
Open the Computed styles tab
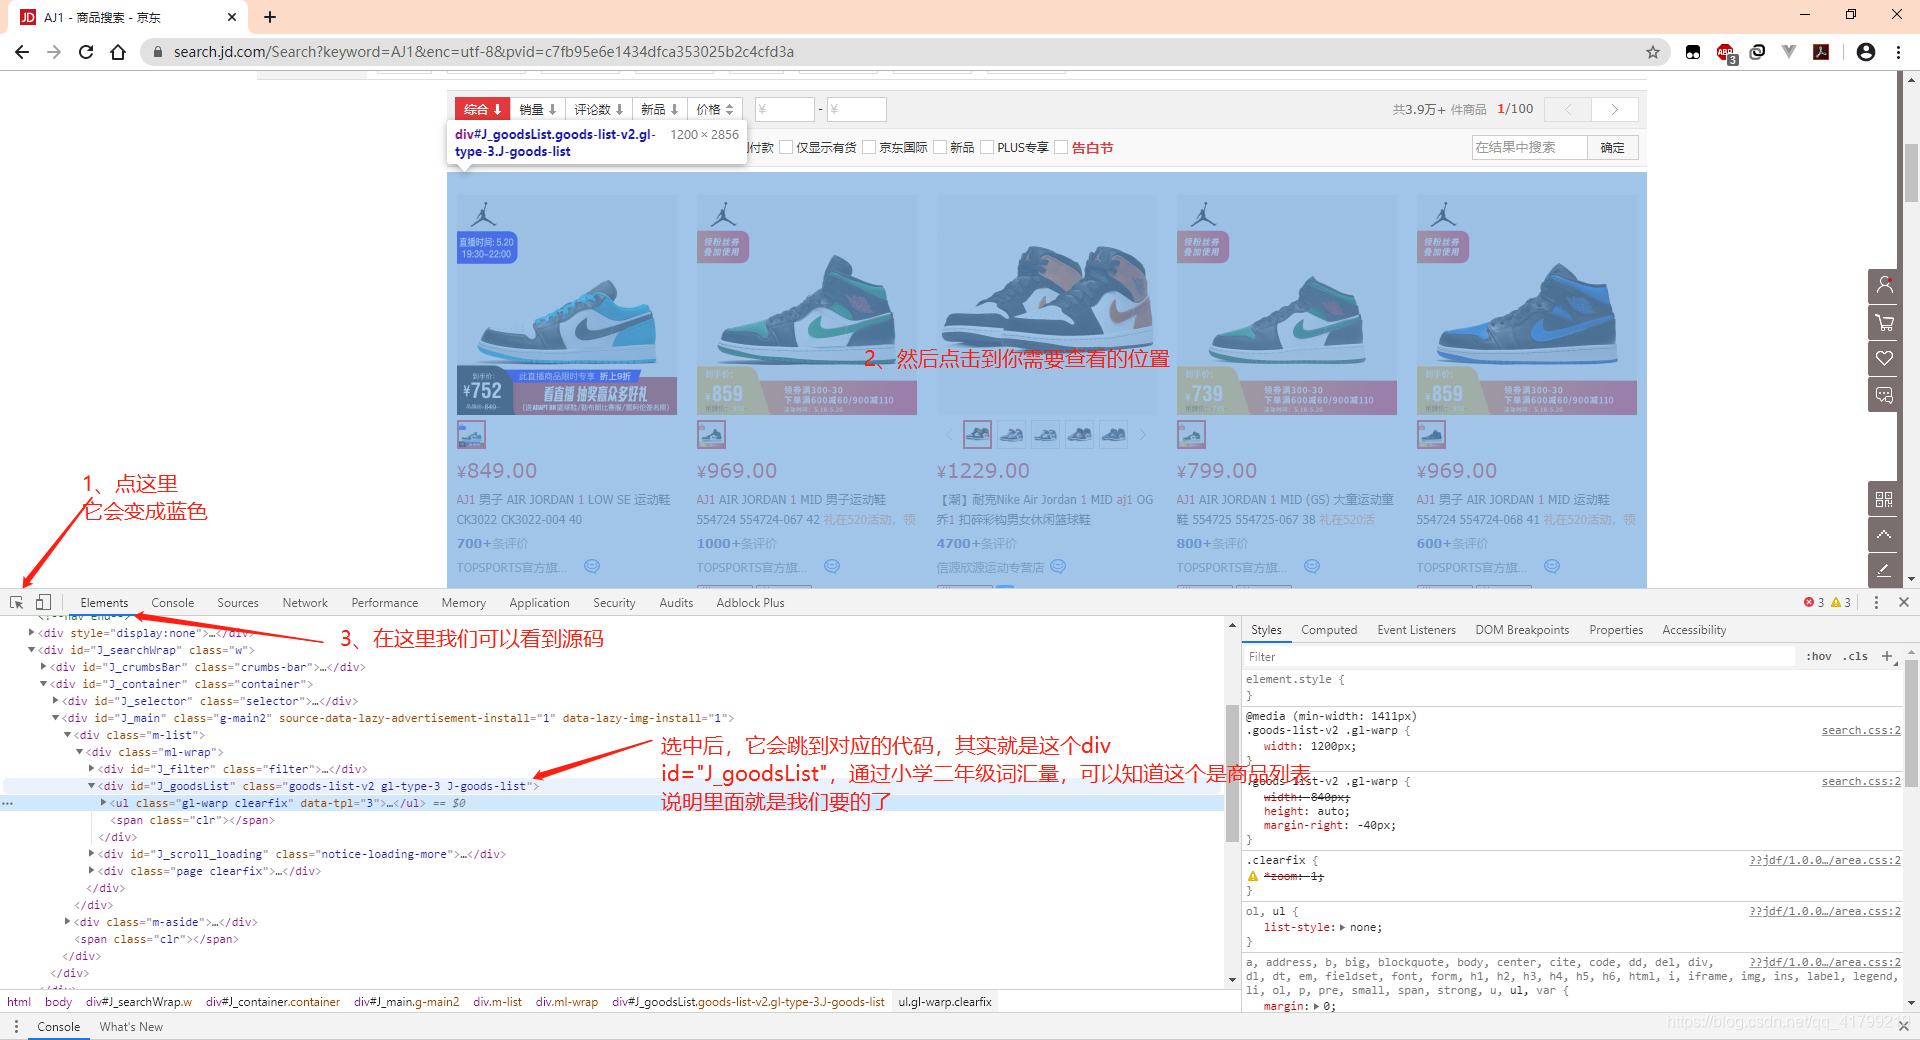click(x=1329, y=630)
